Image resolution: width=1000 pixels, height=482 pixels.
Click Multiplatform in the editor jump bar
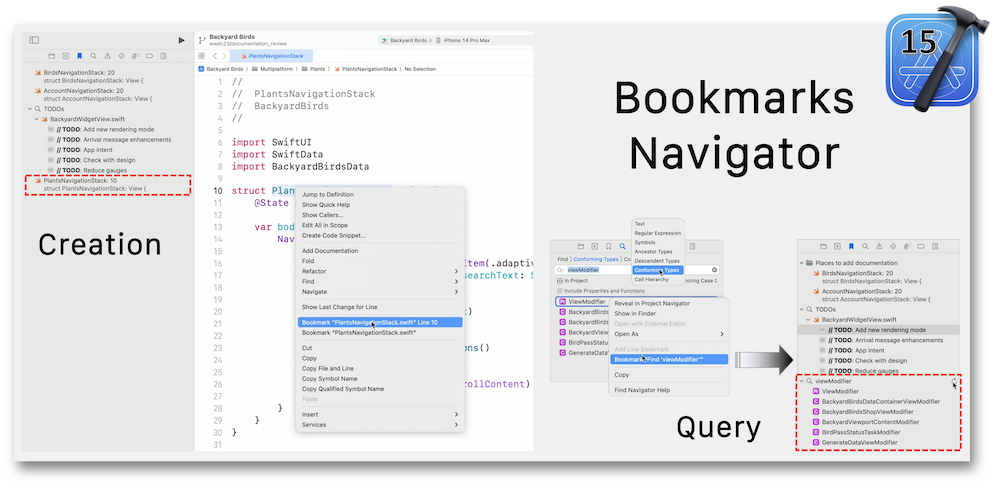[x=272, y=68]
